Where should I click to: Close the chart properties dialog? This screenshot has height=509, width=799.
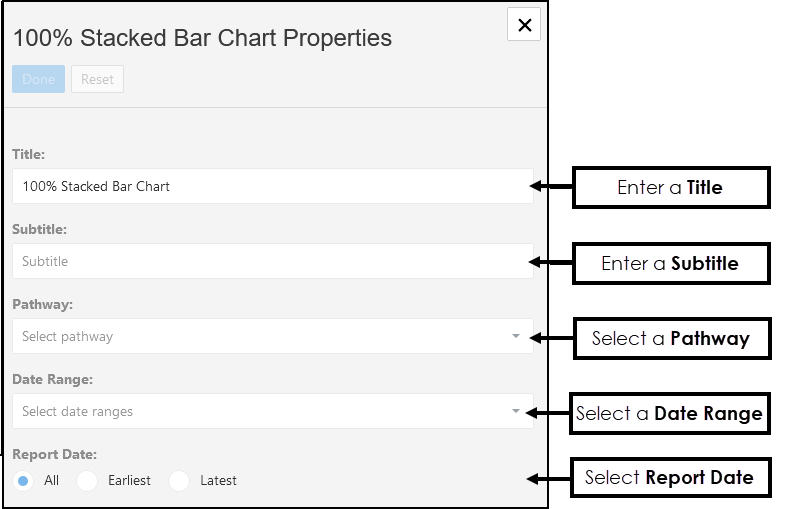(524, 25)
